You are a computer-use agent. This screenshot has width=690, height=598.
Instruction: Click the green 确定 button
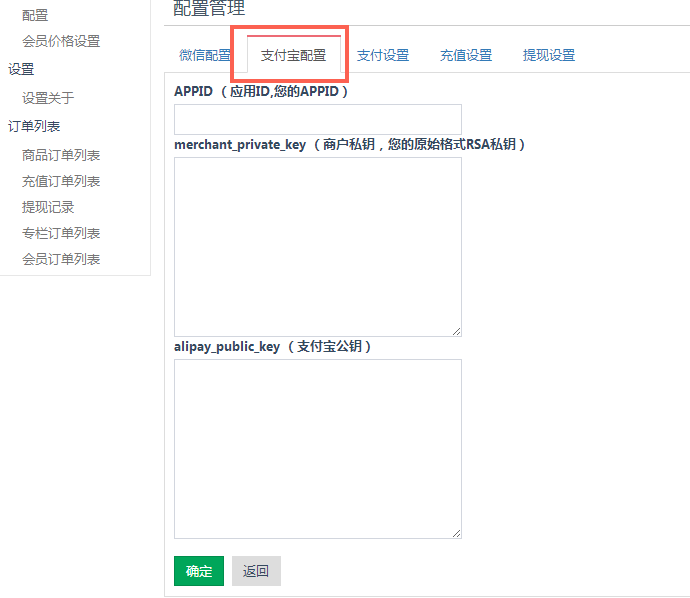199,571
